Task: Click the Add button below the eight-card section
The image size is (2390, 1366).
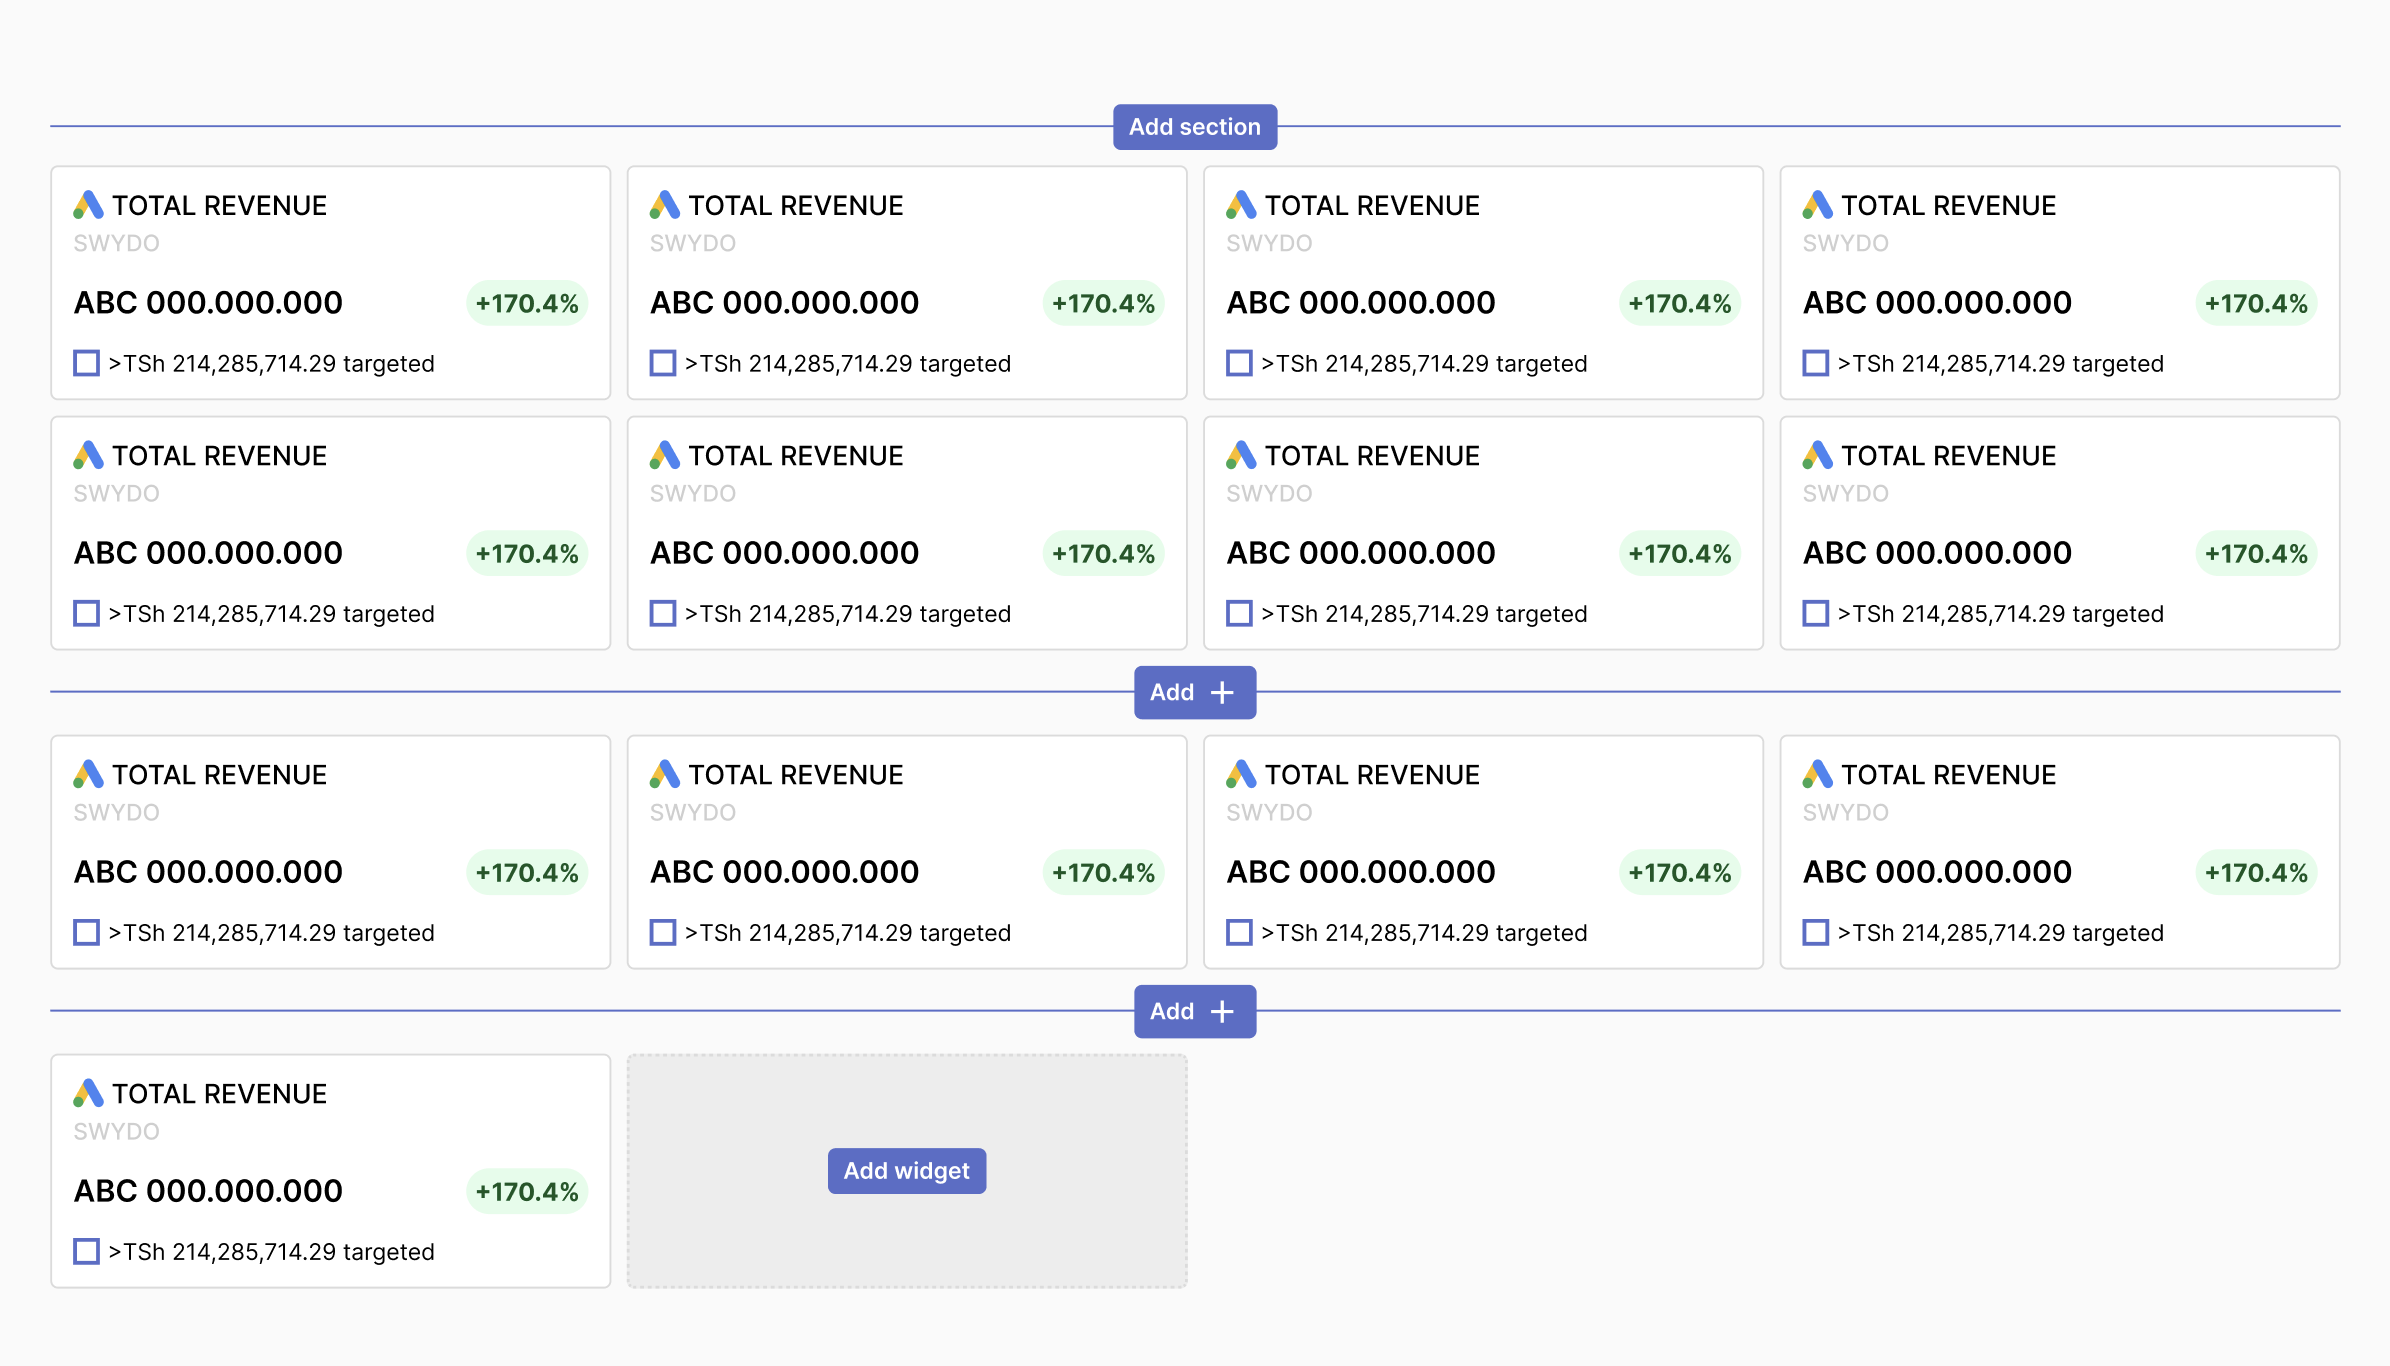Action: pyautogui.click(x=1195, y=692)
